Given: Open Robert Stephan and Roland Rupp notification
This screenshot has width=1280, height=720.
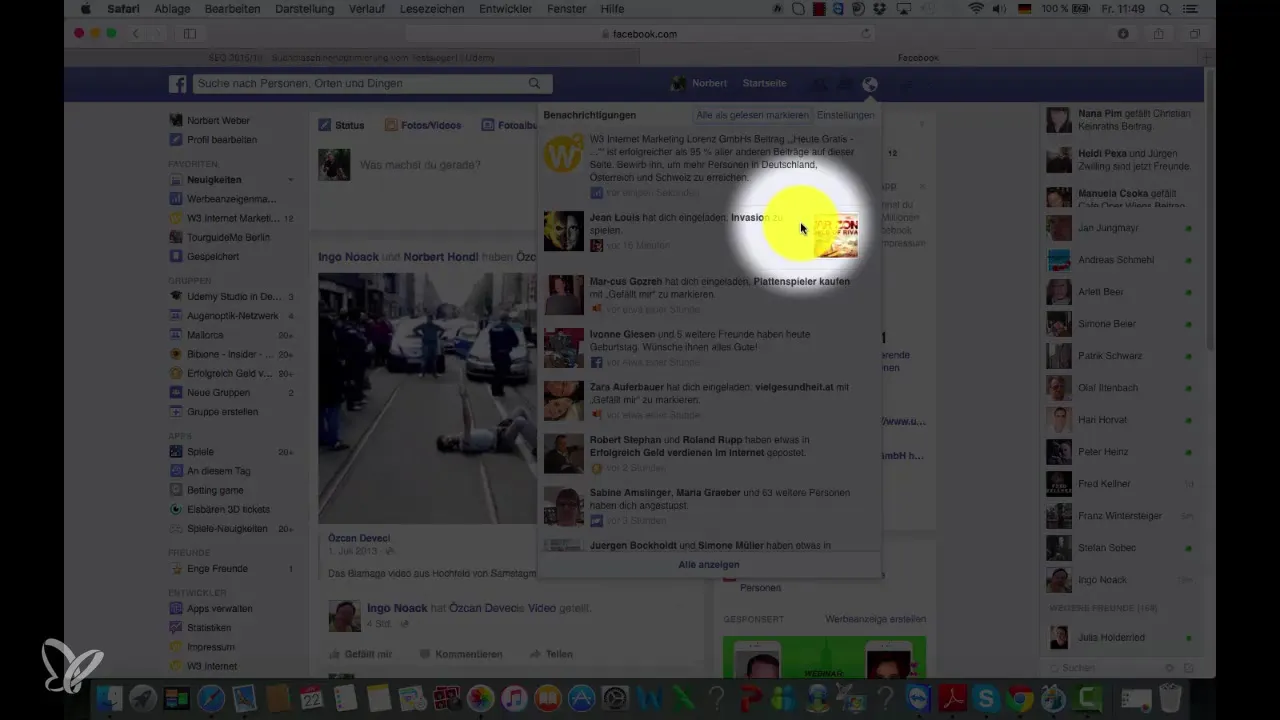Looking at the screenshot, I should coord(709,453).
